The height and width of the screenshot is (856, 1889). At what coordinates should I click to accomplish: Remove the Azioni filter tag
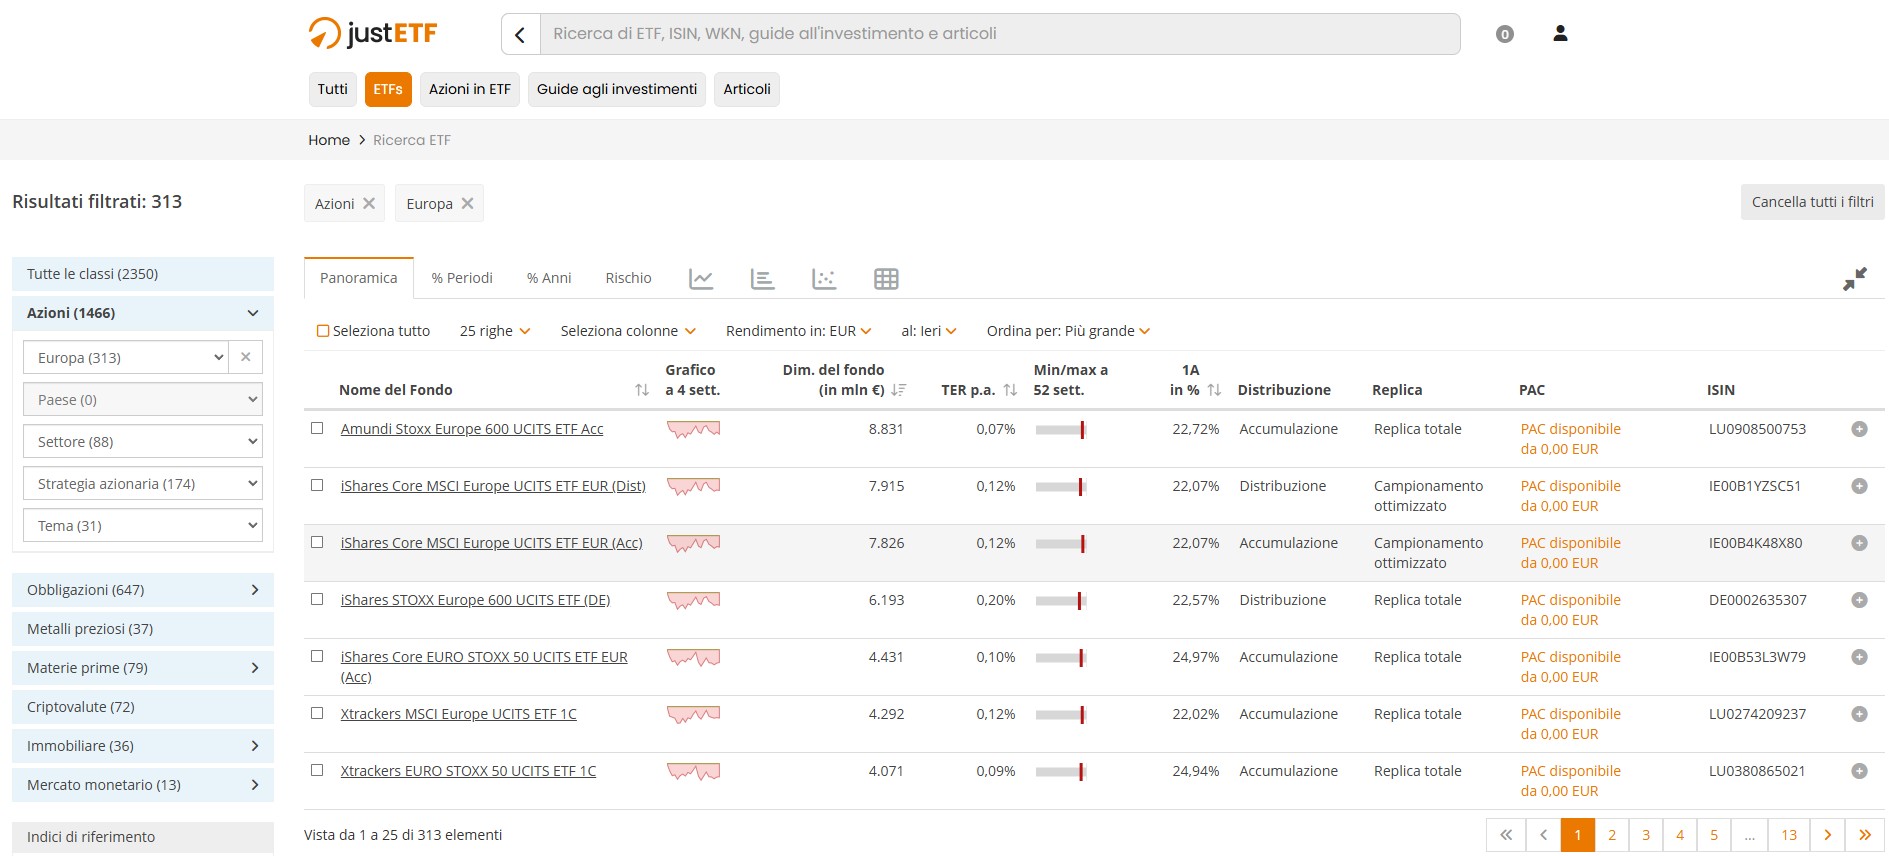tap(369, 203)
